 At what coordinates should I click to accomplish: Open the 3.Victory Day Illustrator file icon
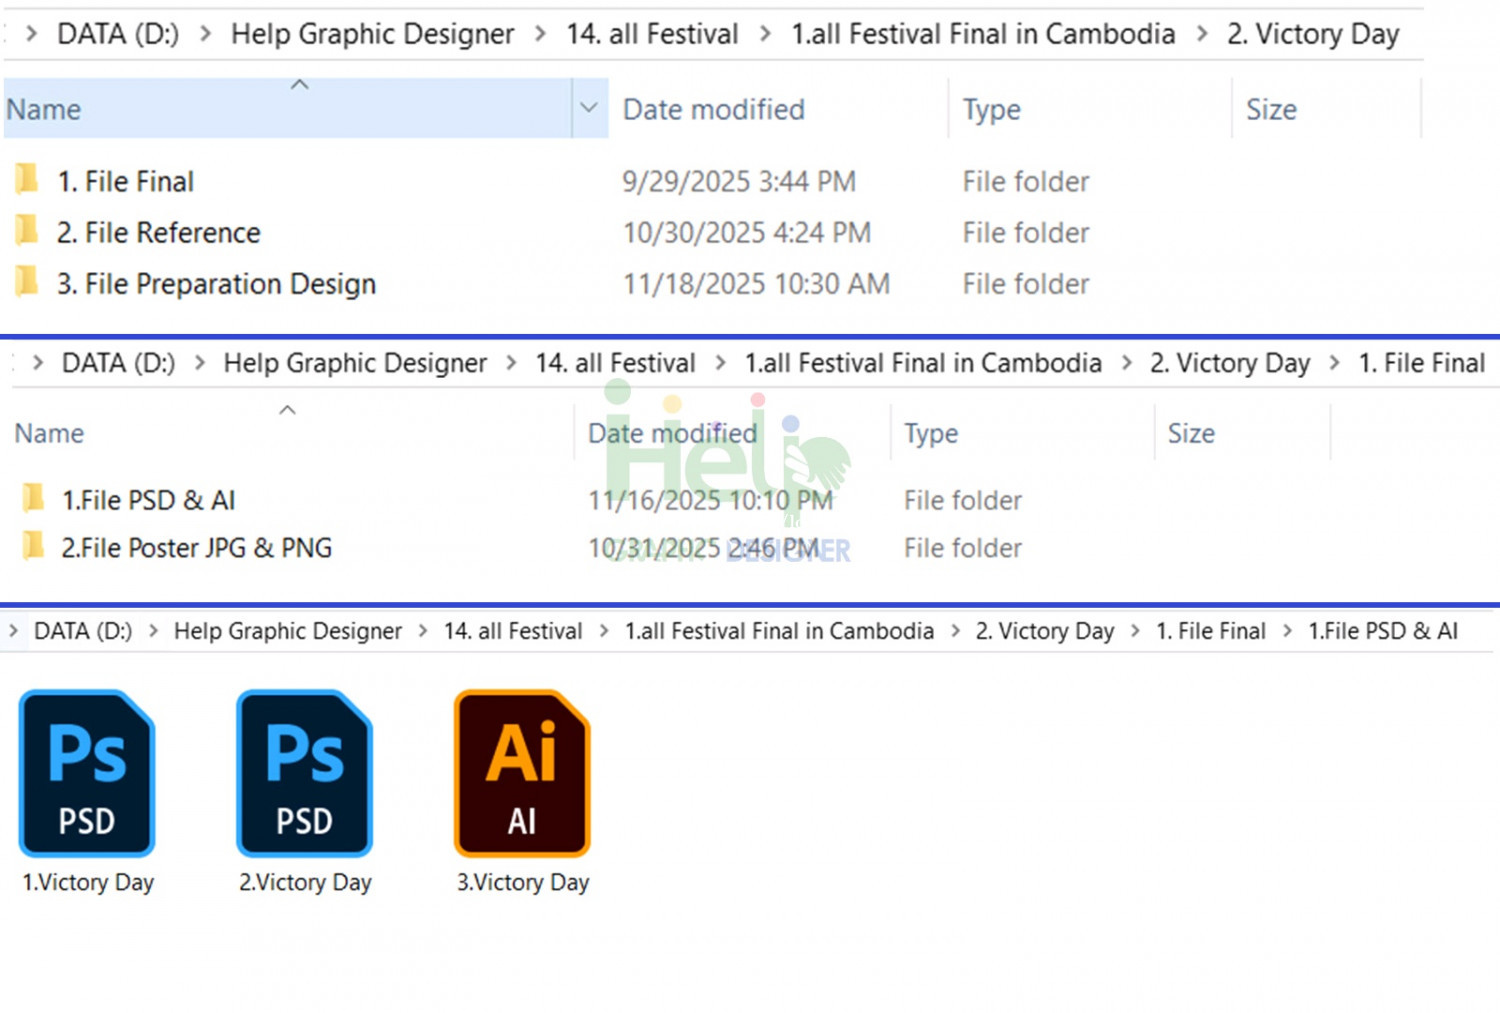tap(522, 773)
